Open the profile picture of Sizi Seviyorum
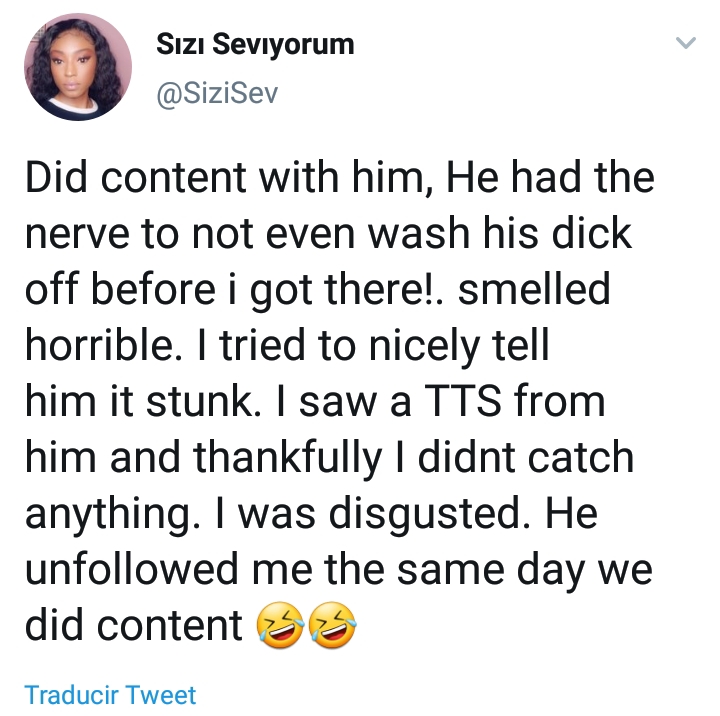The image size is (720, 716). (x=78, y=67)
